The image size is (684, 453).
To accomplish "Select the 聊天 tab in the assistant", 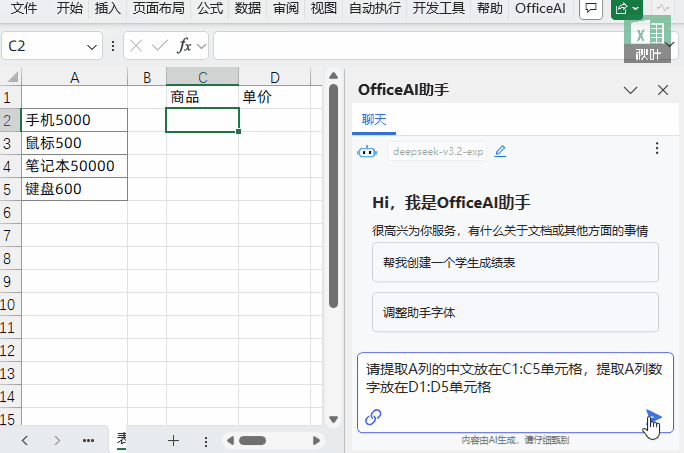I will [x=374, y=119].
